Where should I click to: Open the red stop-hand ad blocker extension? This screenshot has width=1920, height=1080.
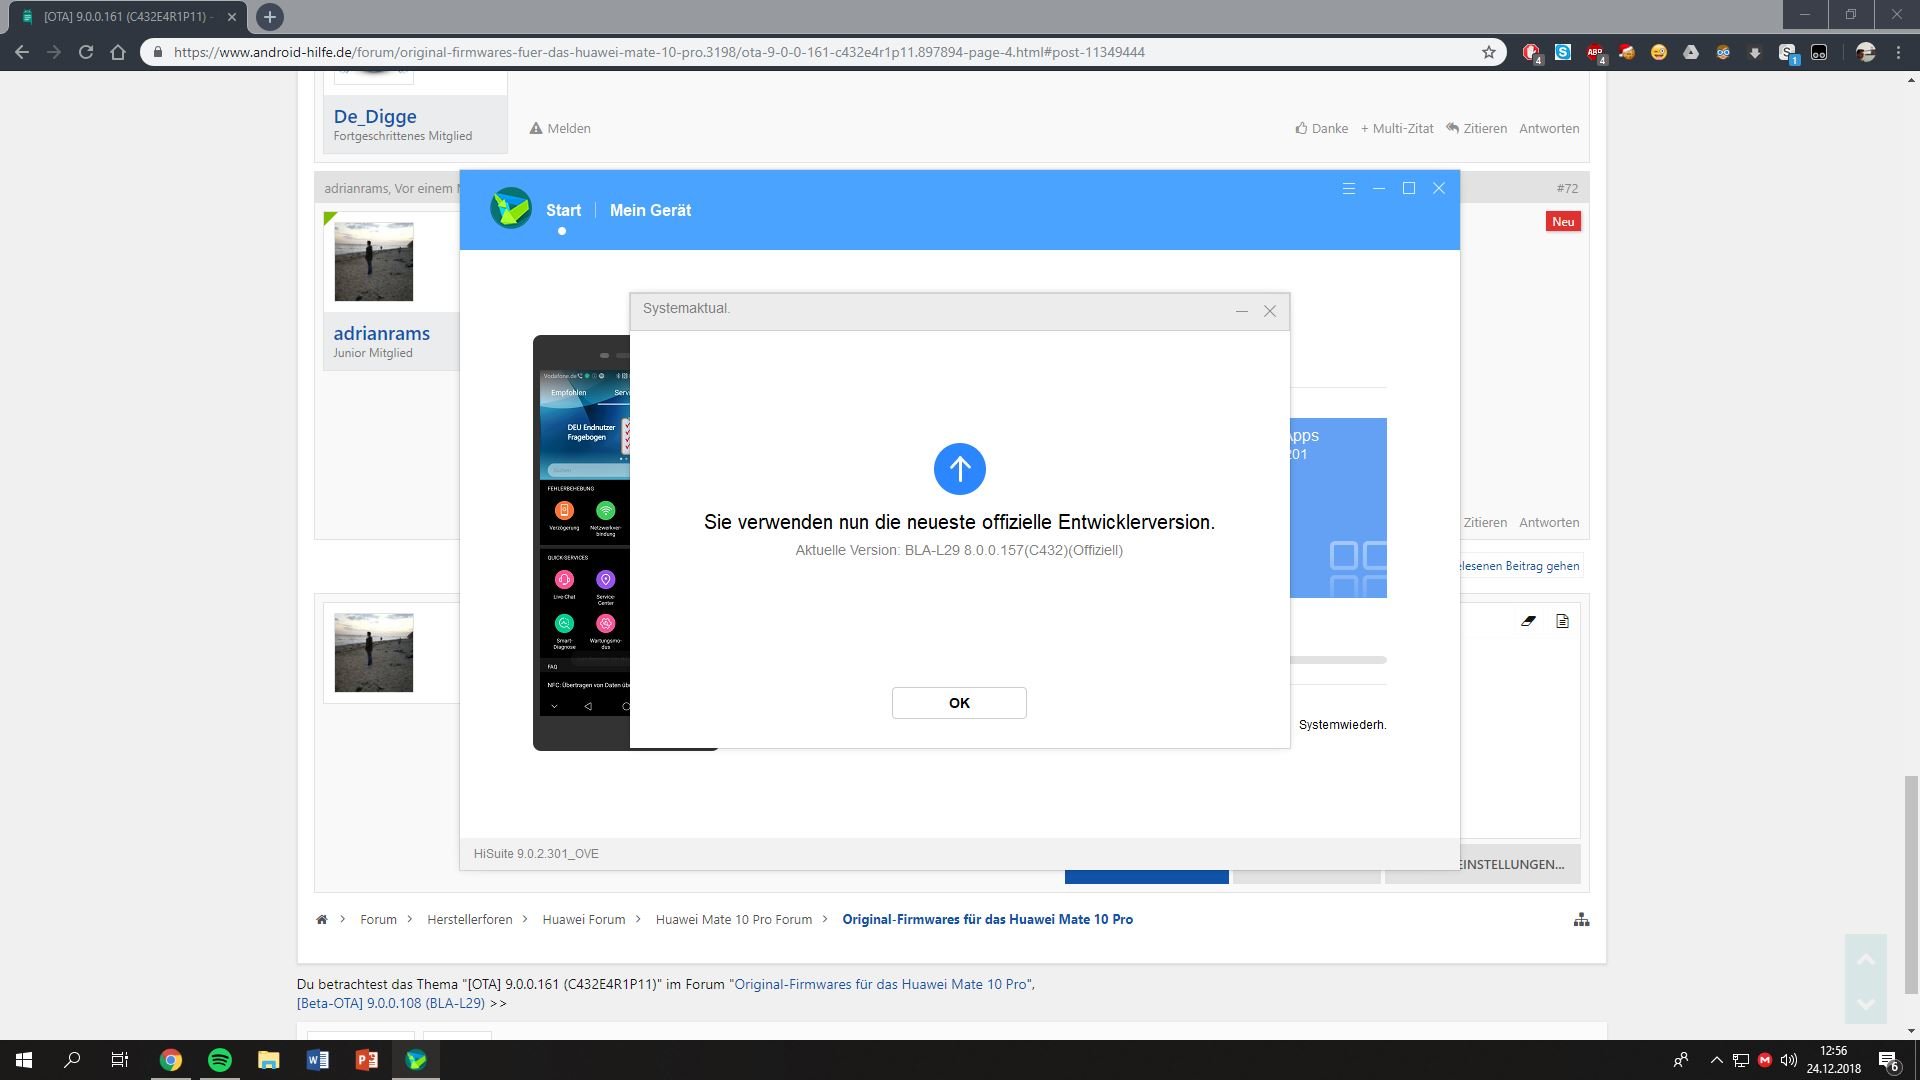coord(1531,52)
